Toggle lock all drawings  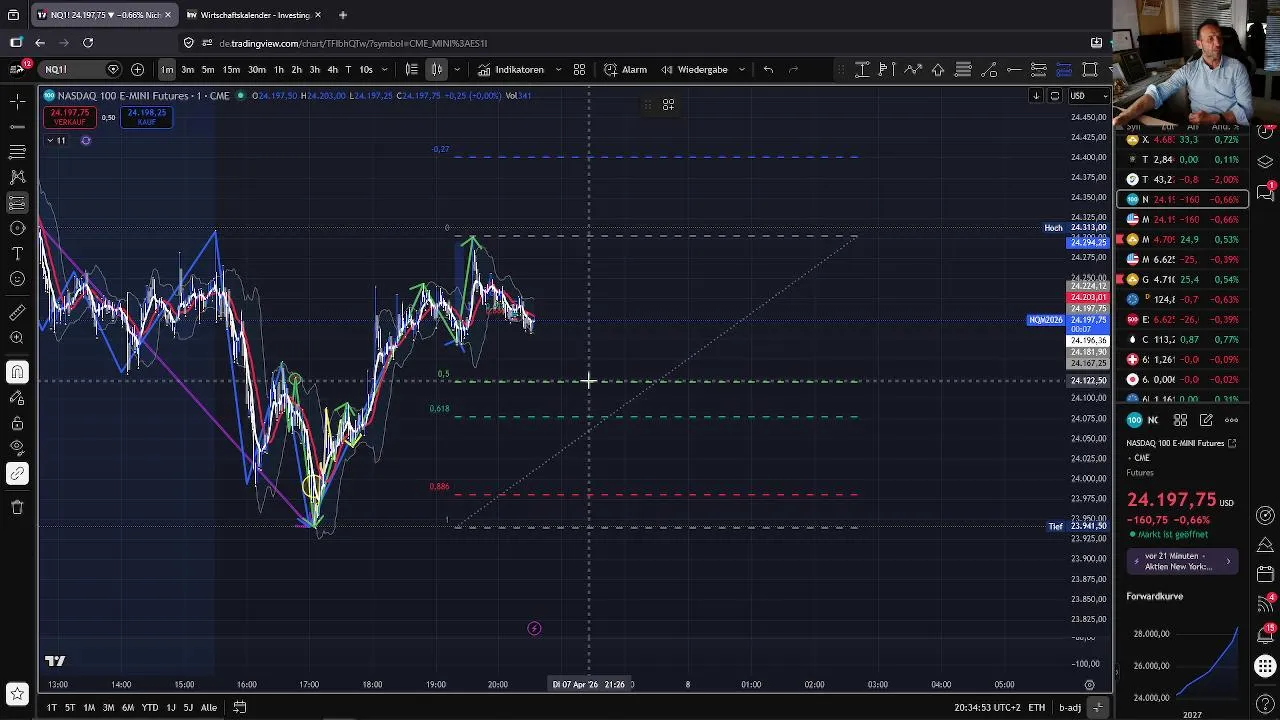pos(17,423)
